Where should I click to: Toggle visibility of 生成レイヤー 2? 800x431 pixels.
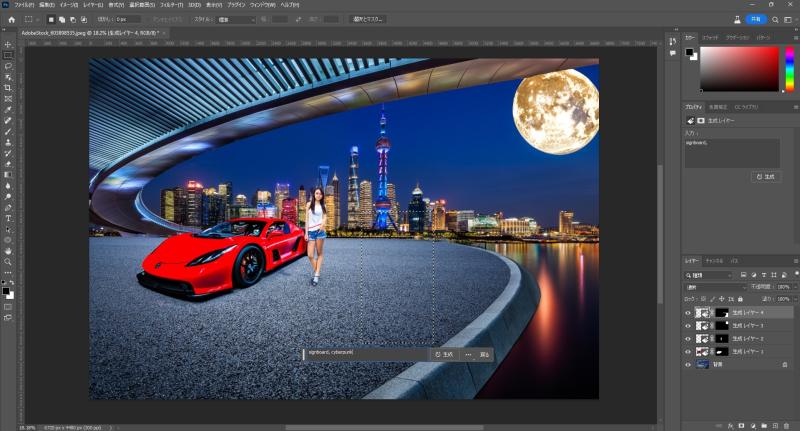(687, 339)
